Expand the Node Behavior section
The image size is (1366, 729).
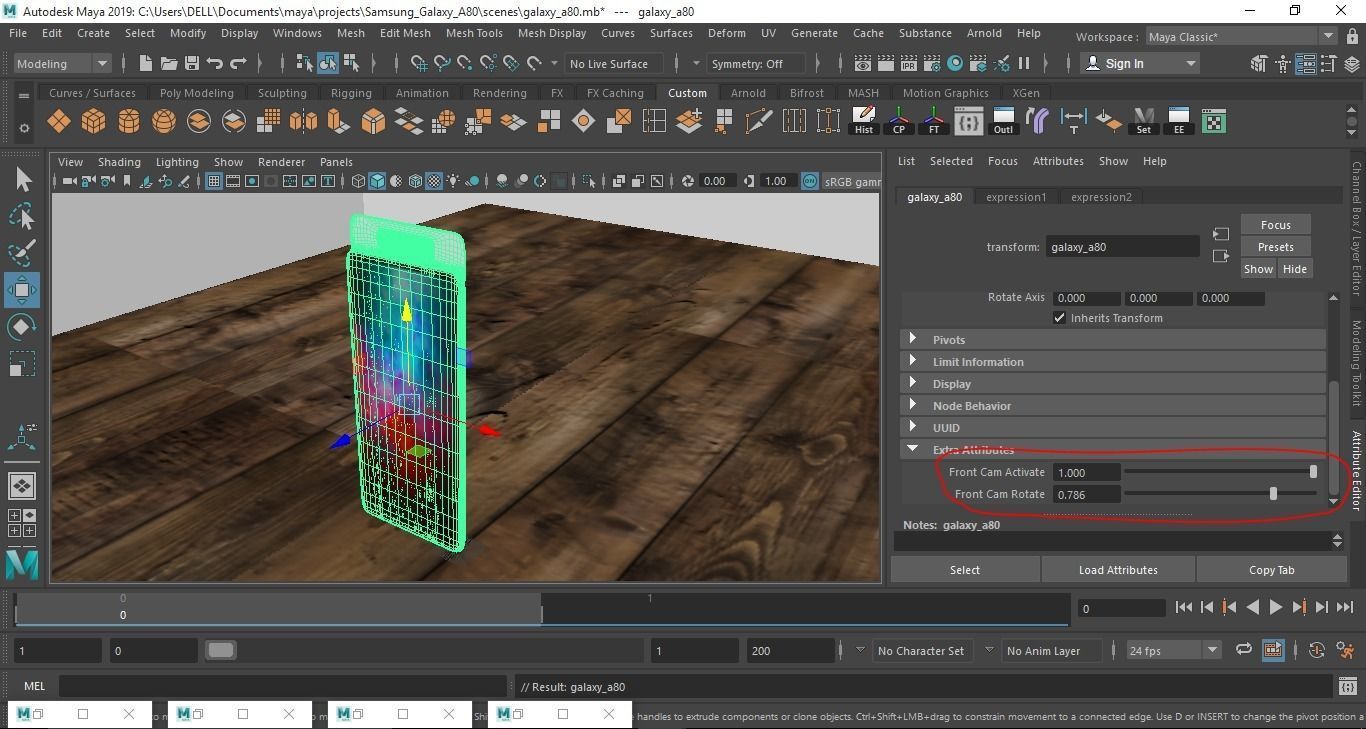pos(1113,406)
